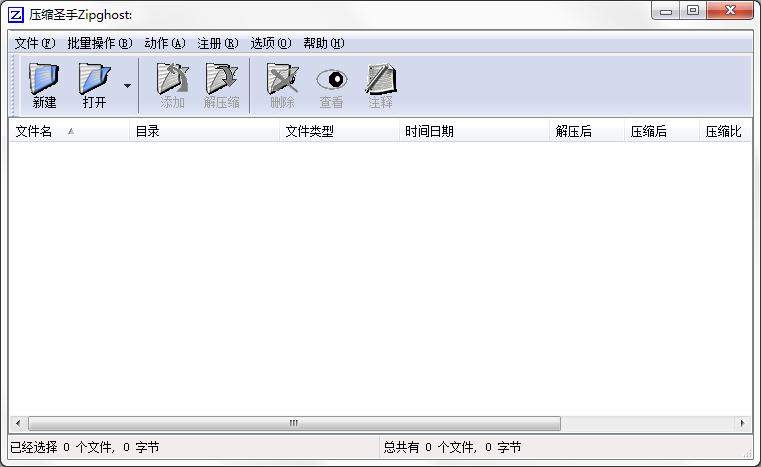761x467 pixels.
Task: Click the 注释 (Comment) toolbar icon
Action: pyautogui.click(x=380, y=78)
